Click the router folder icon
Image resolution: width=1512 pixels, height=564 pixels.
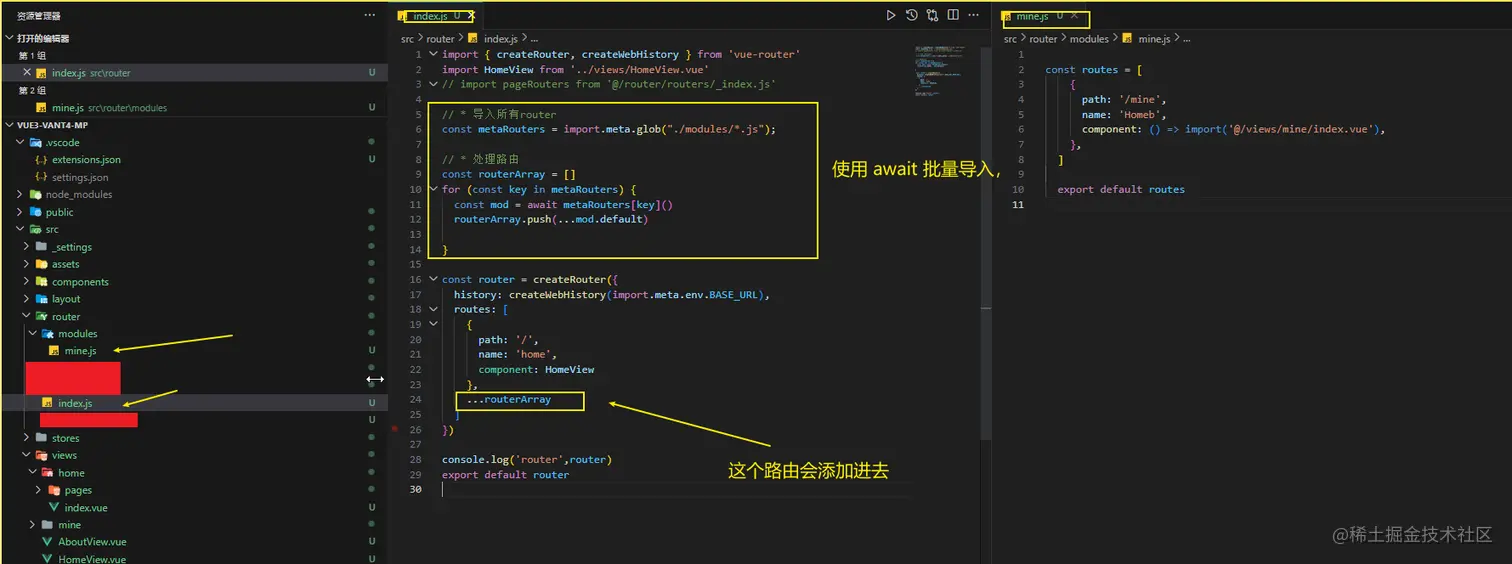(x=42, y=316)
